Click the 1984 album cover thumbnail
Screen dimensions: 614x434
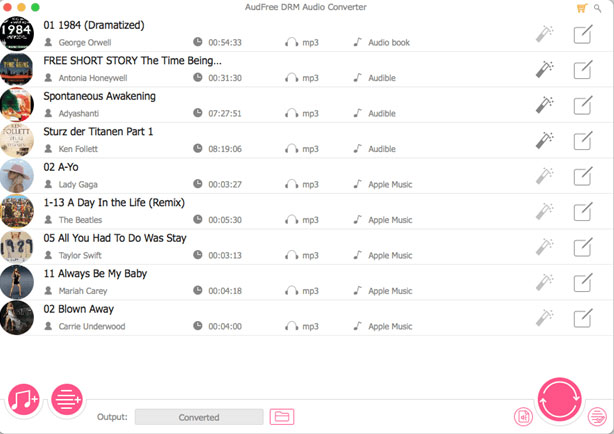17,34
